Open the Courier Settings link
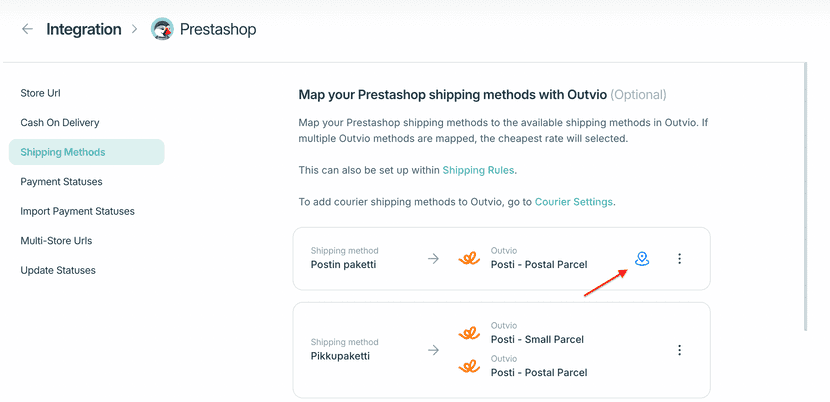Image resolution: width=830 pixels, height=402 pixels. 573,202
